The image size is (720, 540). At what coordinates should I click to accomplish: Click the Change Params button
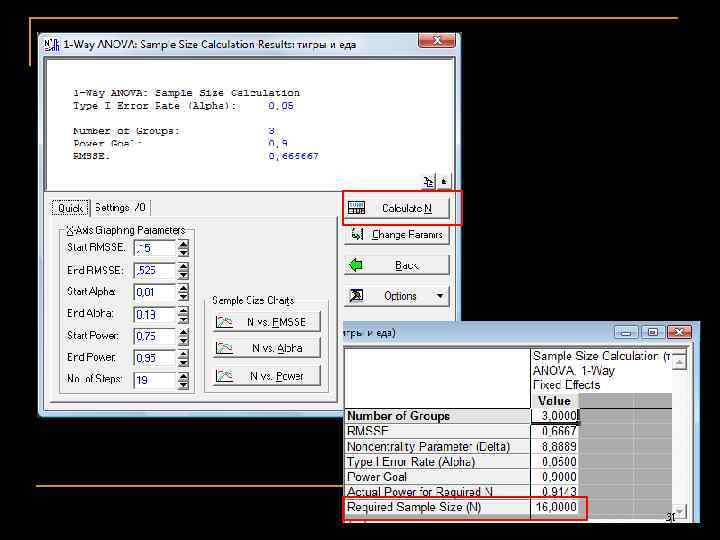coord(397,235)
